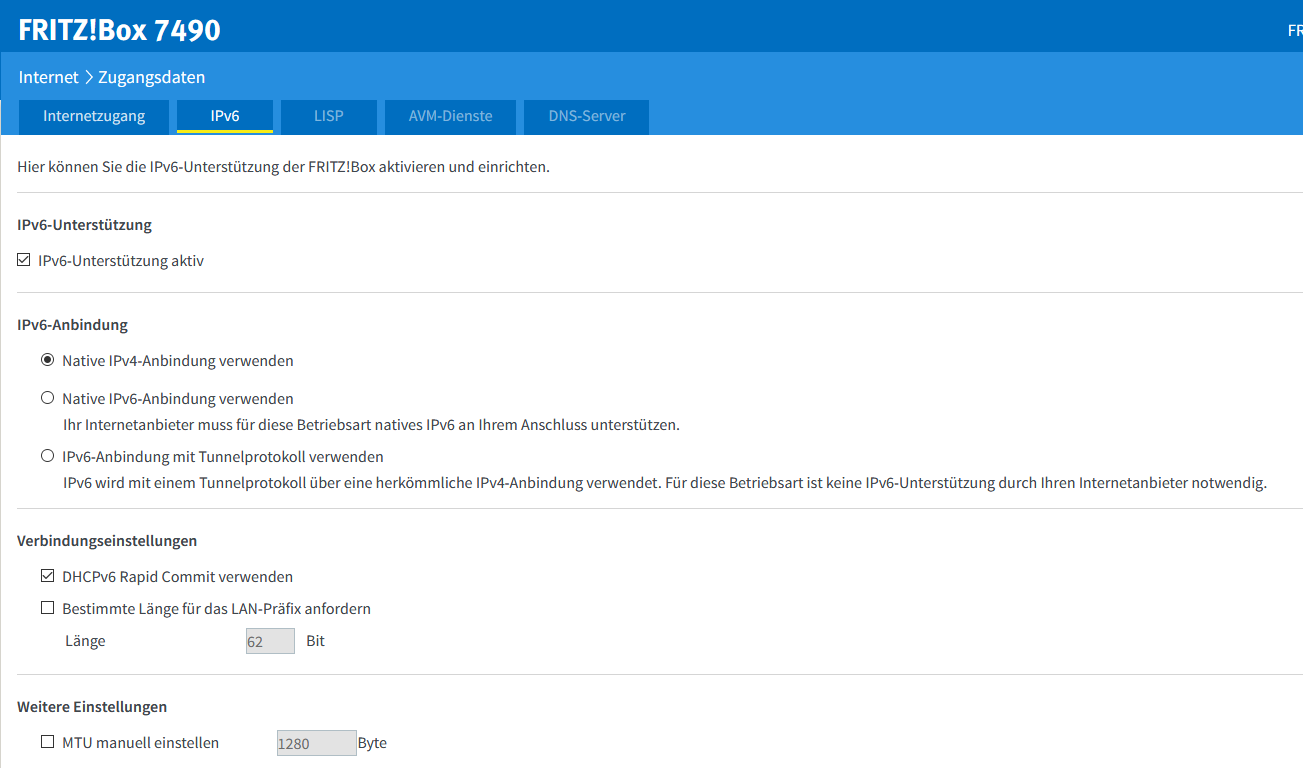Open the Internetzugang tab
The image size is (1303, 768).
tap(94, 116)
